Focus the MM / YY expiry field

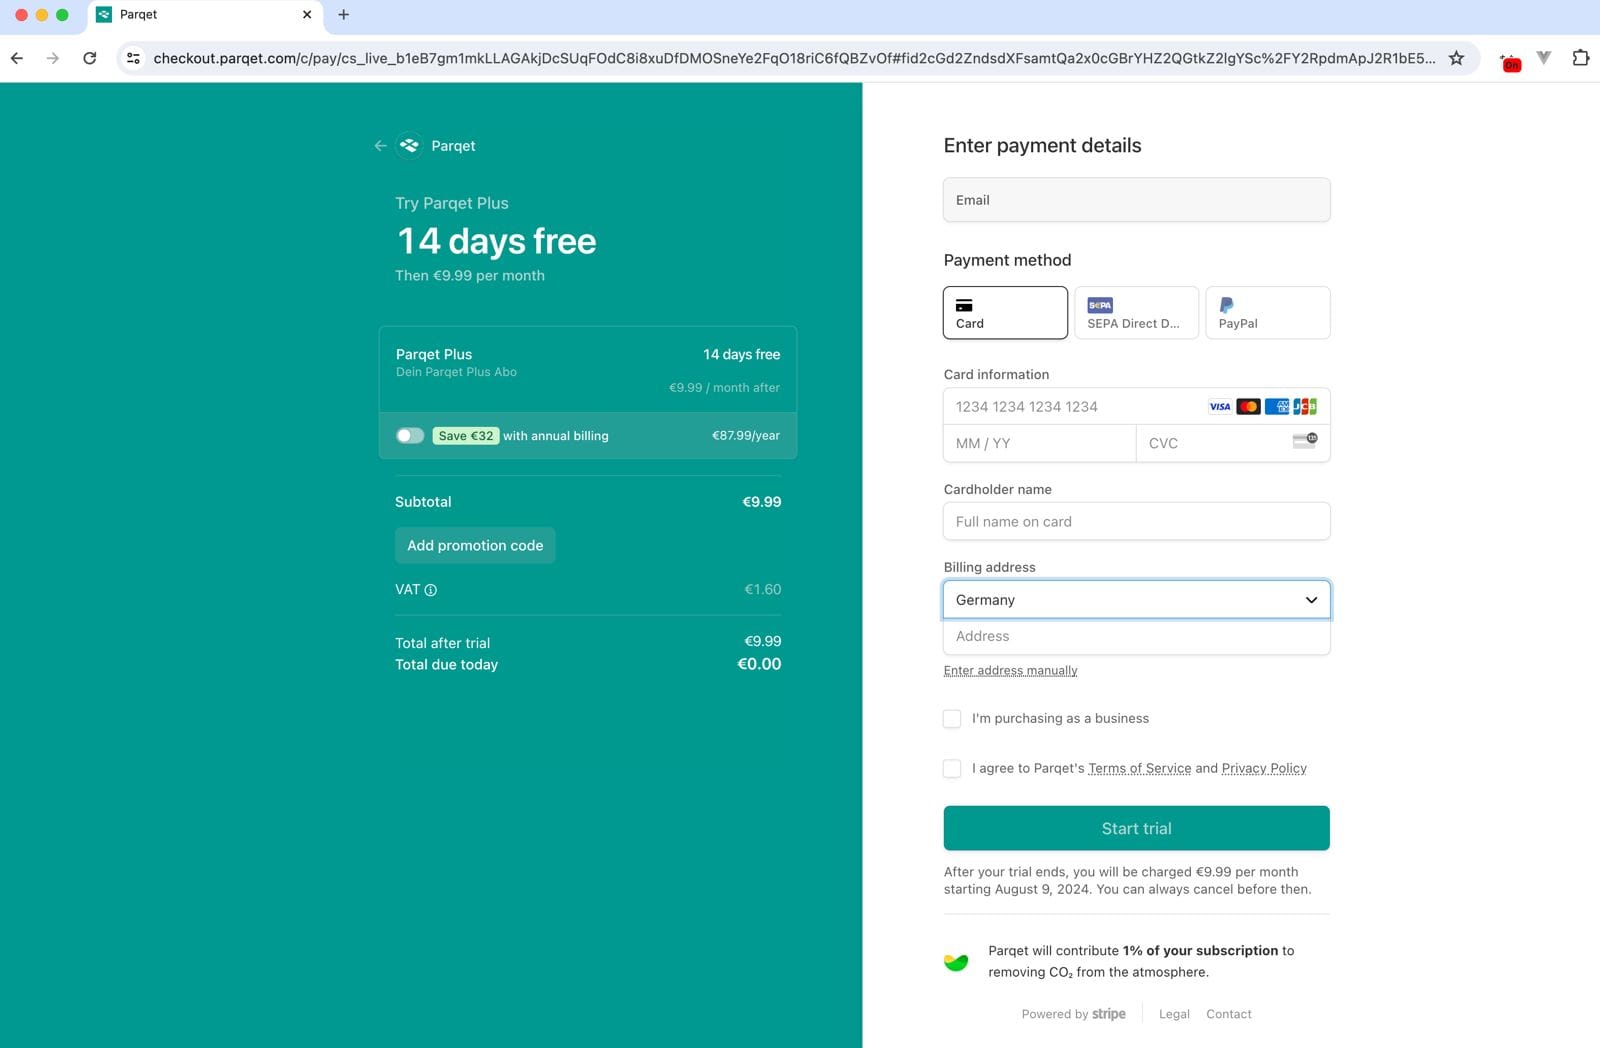1039,444
